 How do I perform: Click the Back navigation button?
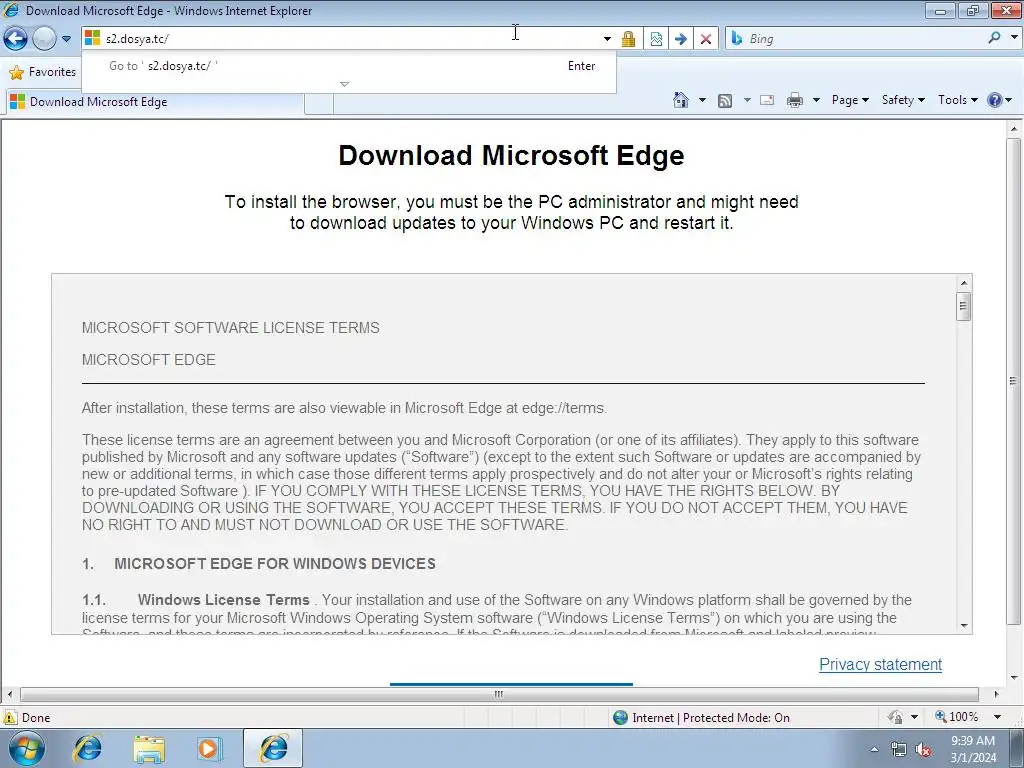[x=16, y=39]
